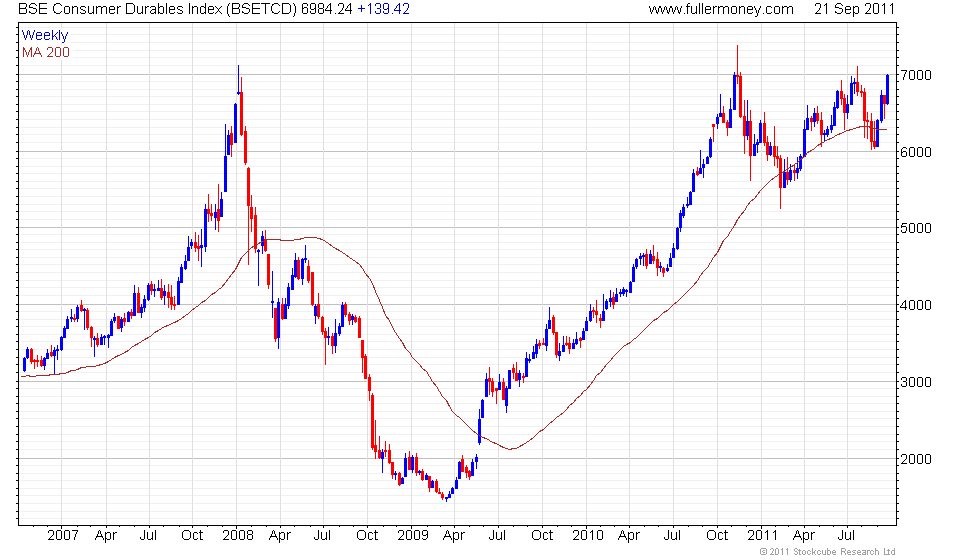Select the 2008 time axis marker
Image resolution: width=980 pixels, height=560 pixels.
(x=238, y=535)
